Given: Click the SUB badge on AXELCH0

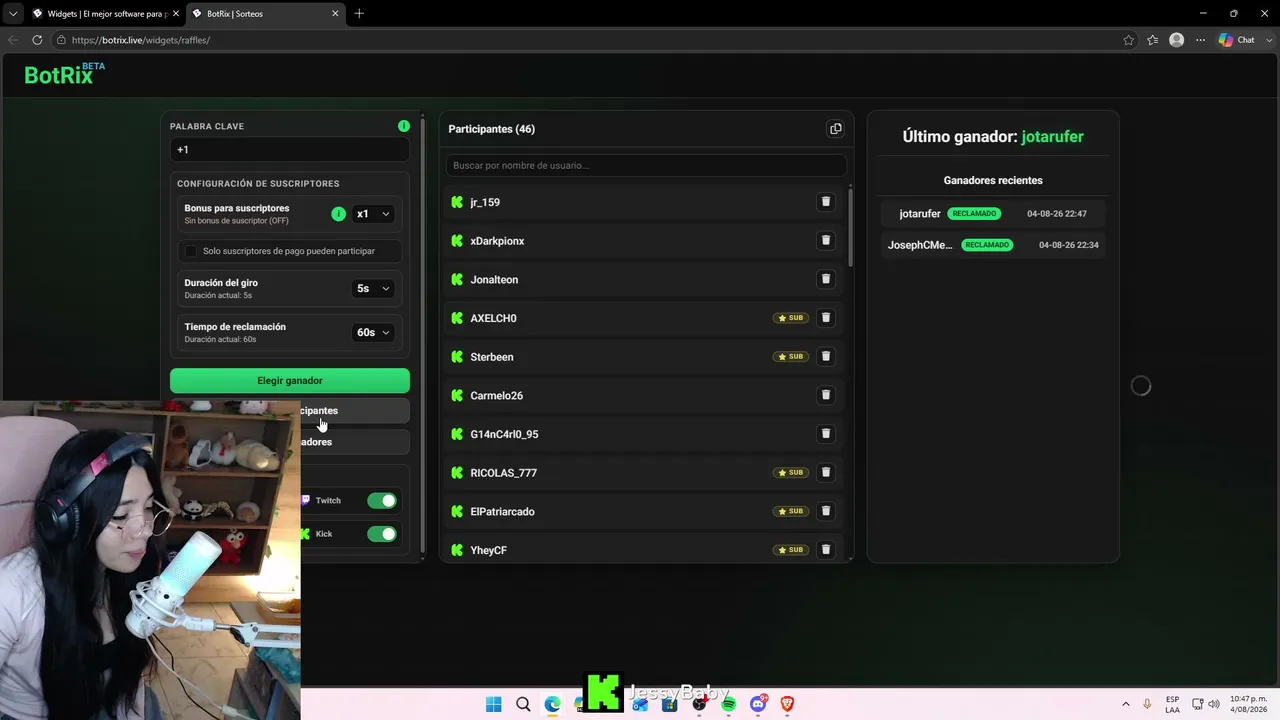Looking at the screenshot, I should pyautogui.click(x=791, y=318).
